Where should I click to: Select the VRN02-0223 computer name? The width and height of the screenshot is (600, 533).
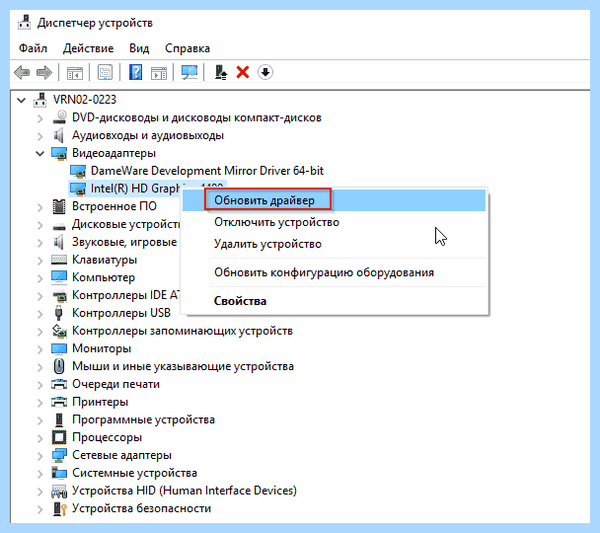tap(85, 99)
